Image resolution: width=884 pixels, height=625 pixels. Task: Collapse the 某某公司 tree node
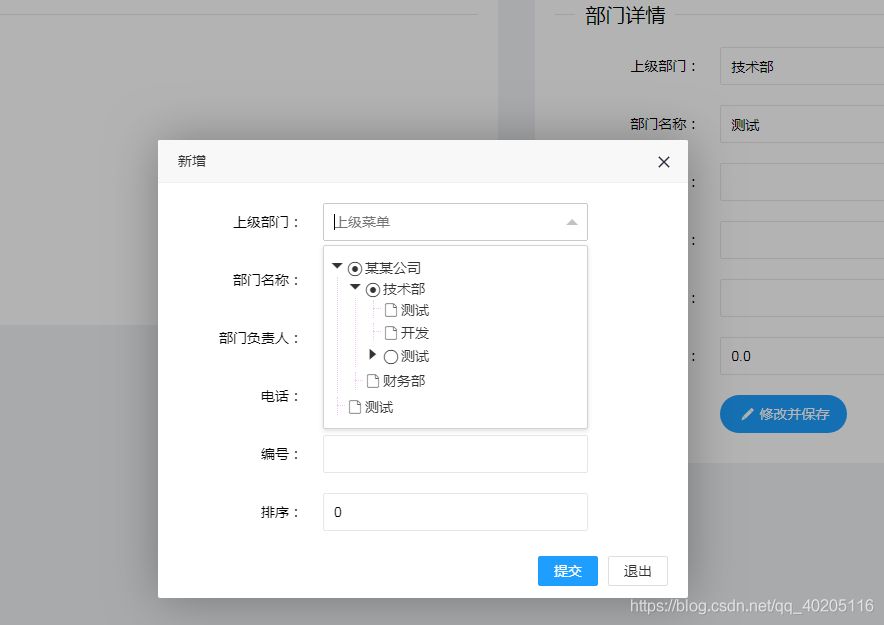point(337,267)
